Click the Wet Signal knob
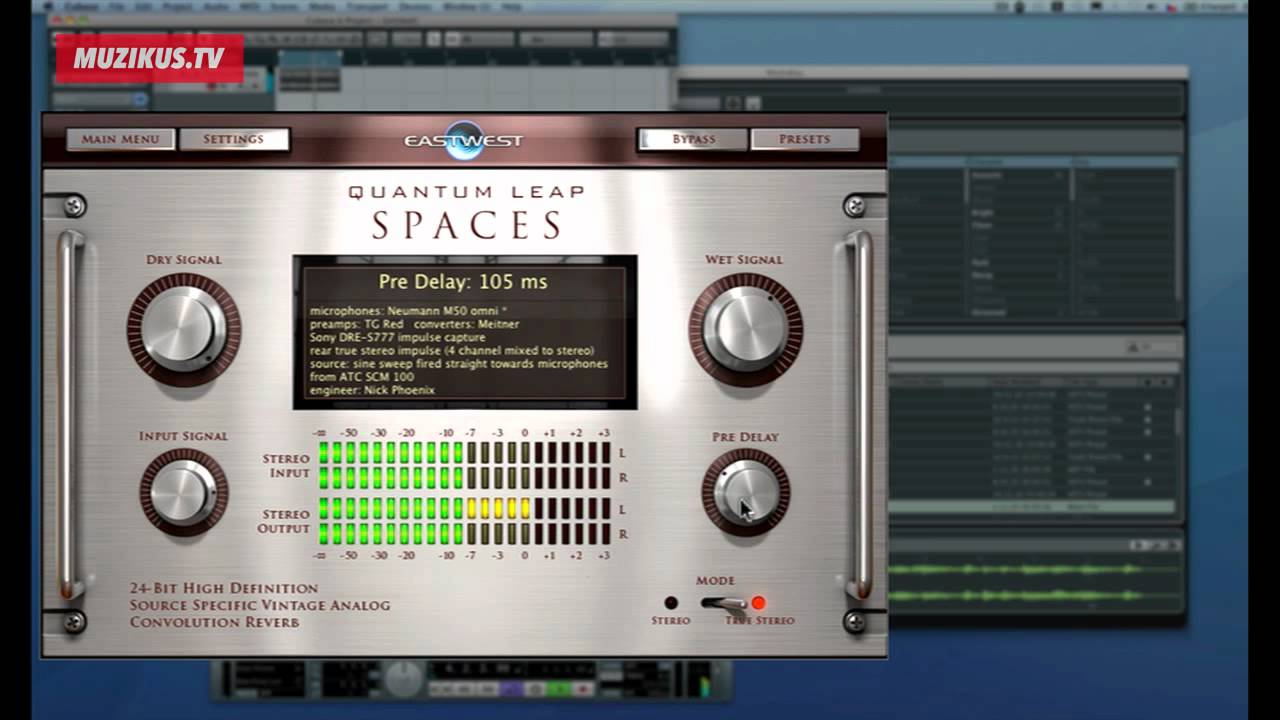The image size is (1280, 720). (x=745, y=330)
